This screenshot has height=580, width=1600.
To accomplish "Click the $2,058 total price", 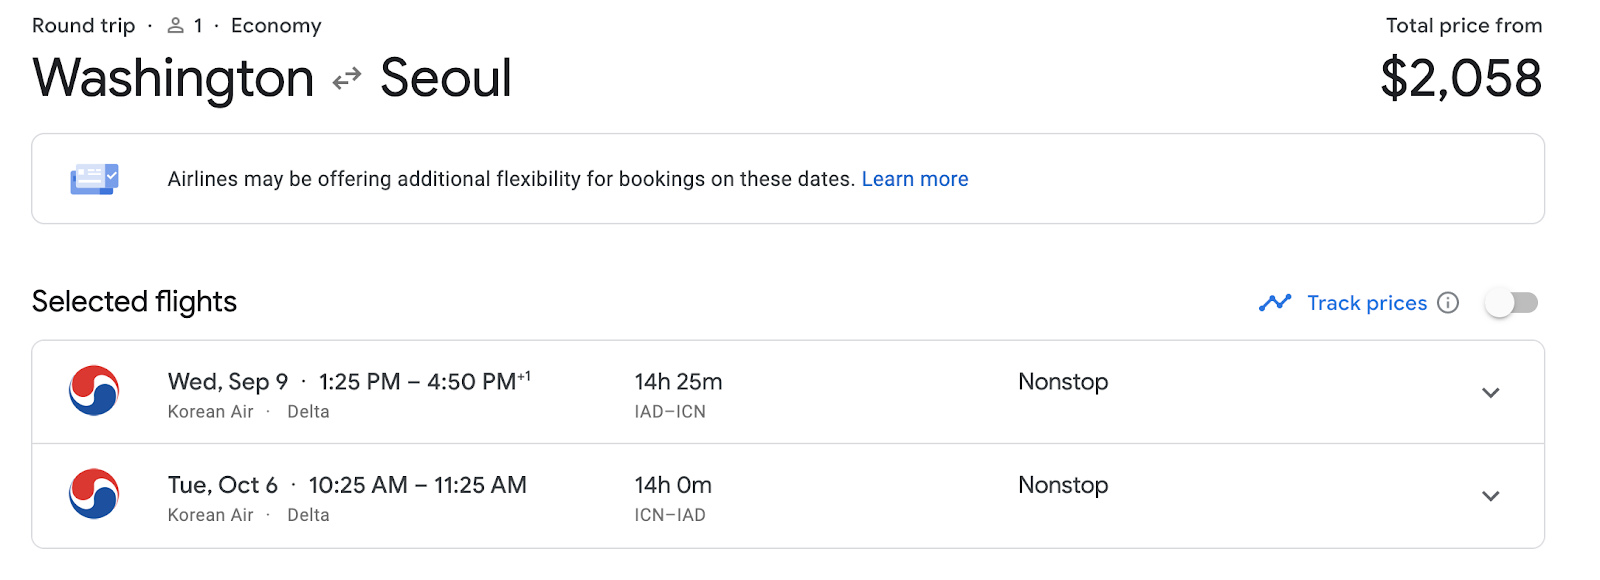I will tap(1461, 78).
